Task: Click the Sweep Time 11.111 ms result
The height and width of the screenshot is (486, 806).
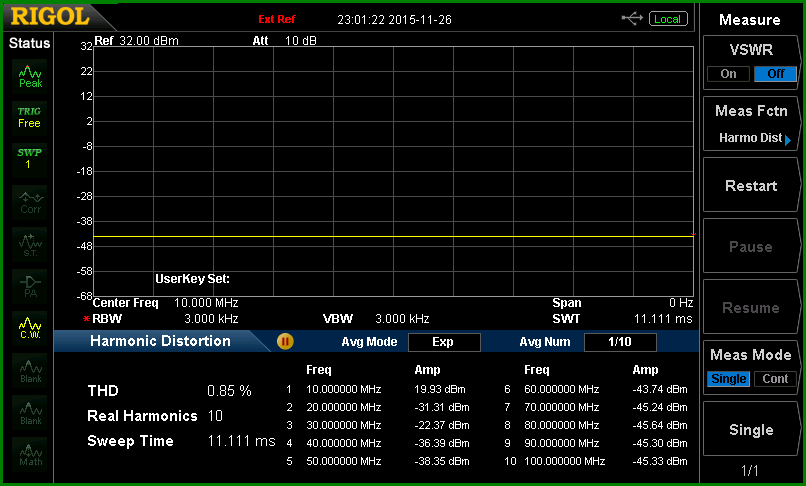Action: [242, 441]
